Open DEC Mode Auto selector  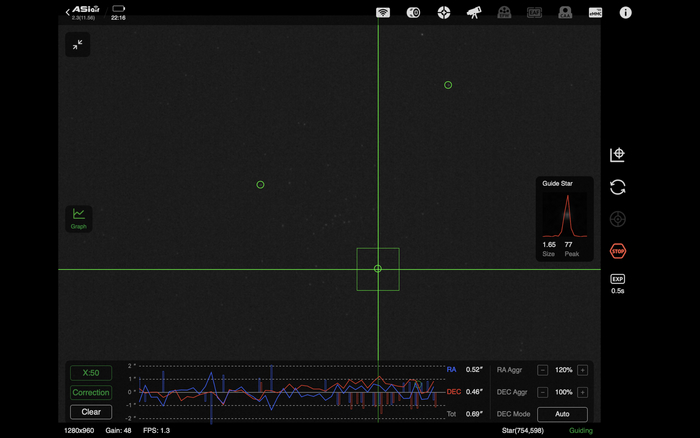pyautogui.click(x=562, y=414)
